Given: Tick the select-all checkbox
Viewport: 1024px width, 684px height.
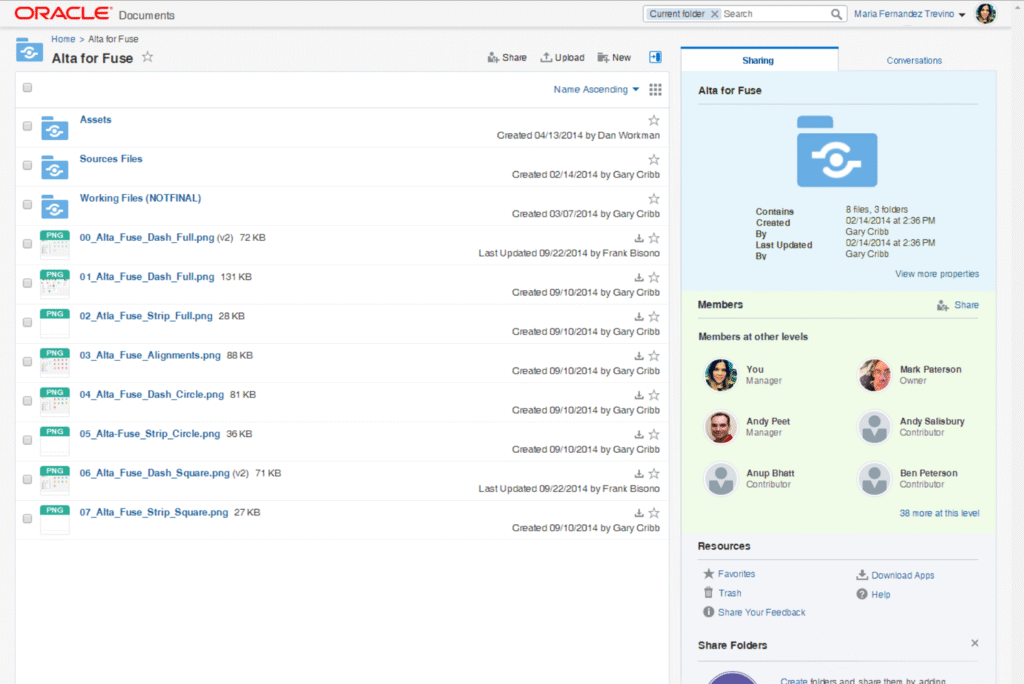Looking at the screenshot, I should coord(27,88).
